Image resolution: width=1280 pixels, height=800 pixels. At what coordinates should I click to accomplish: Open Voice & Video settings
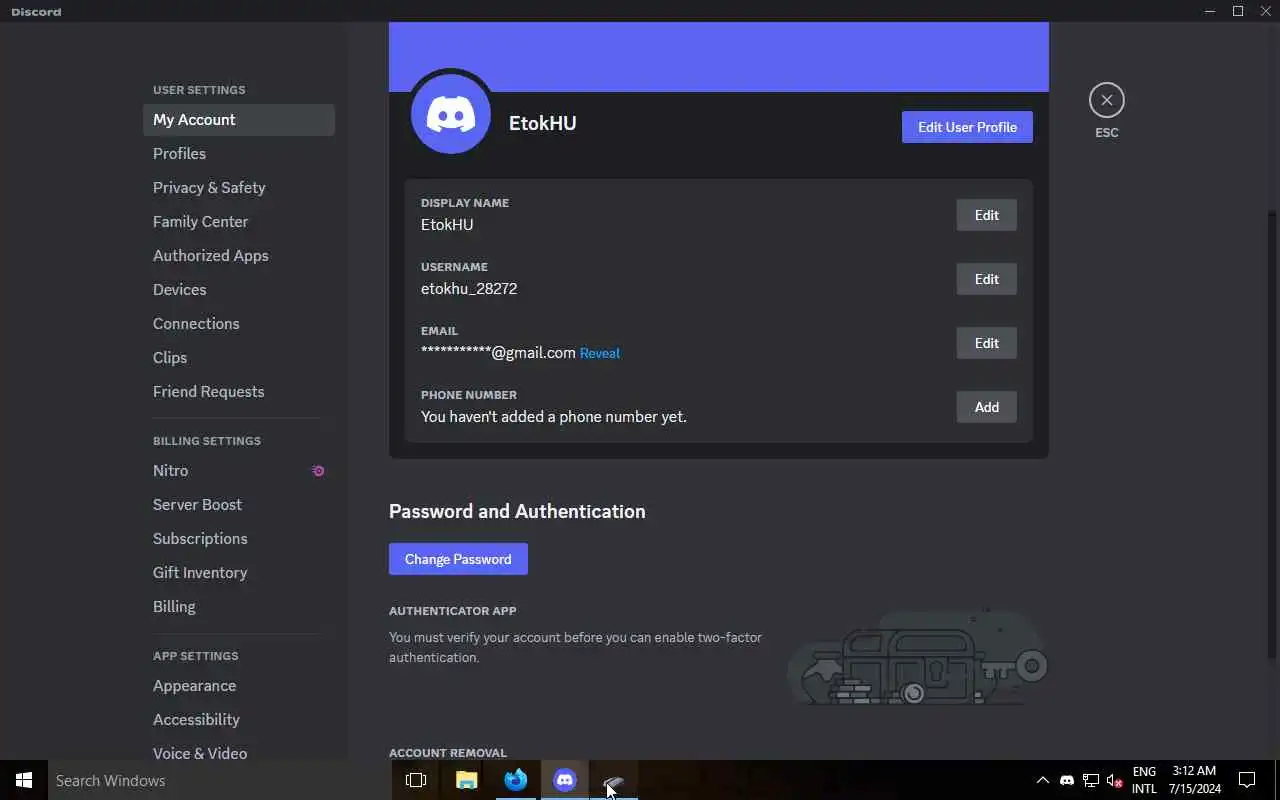[239, 752]
